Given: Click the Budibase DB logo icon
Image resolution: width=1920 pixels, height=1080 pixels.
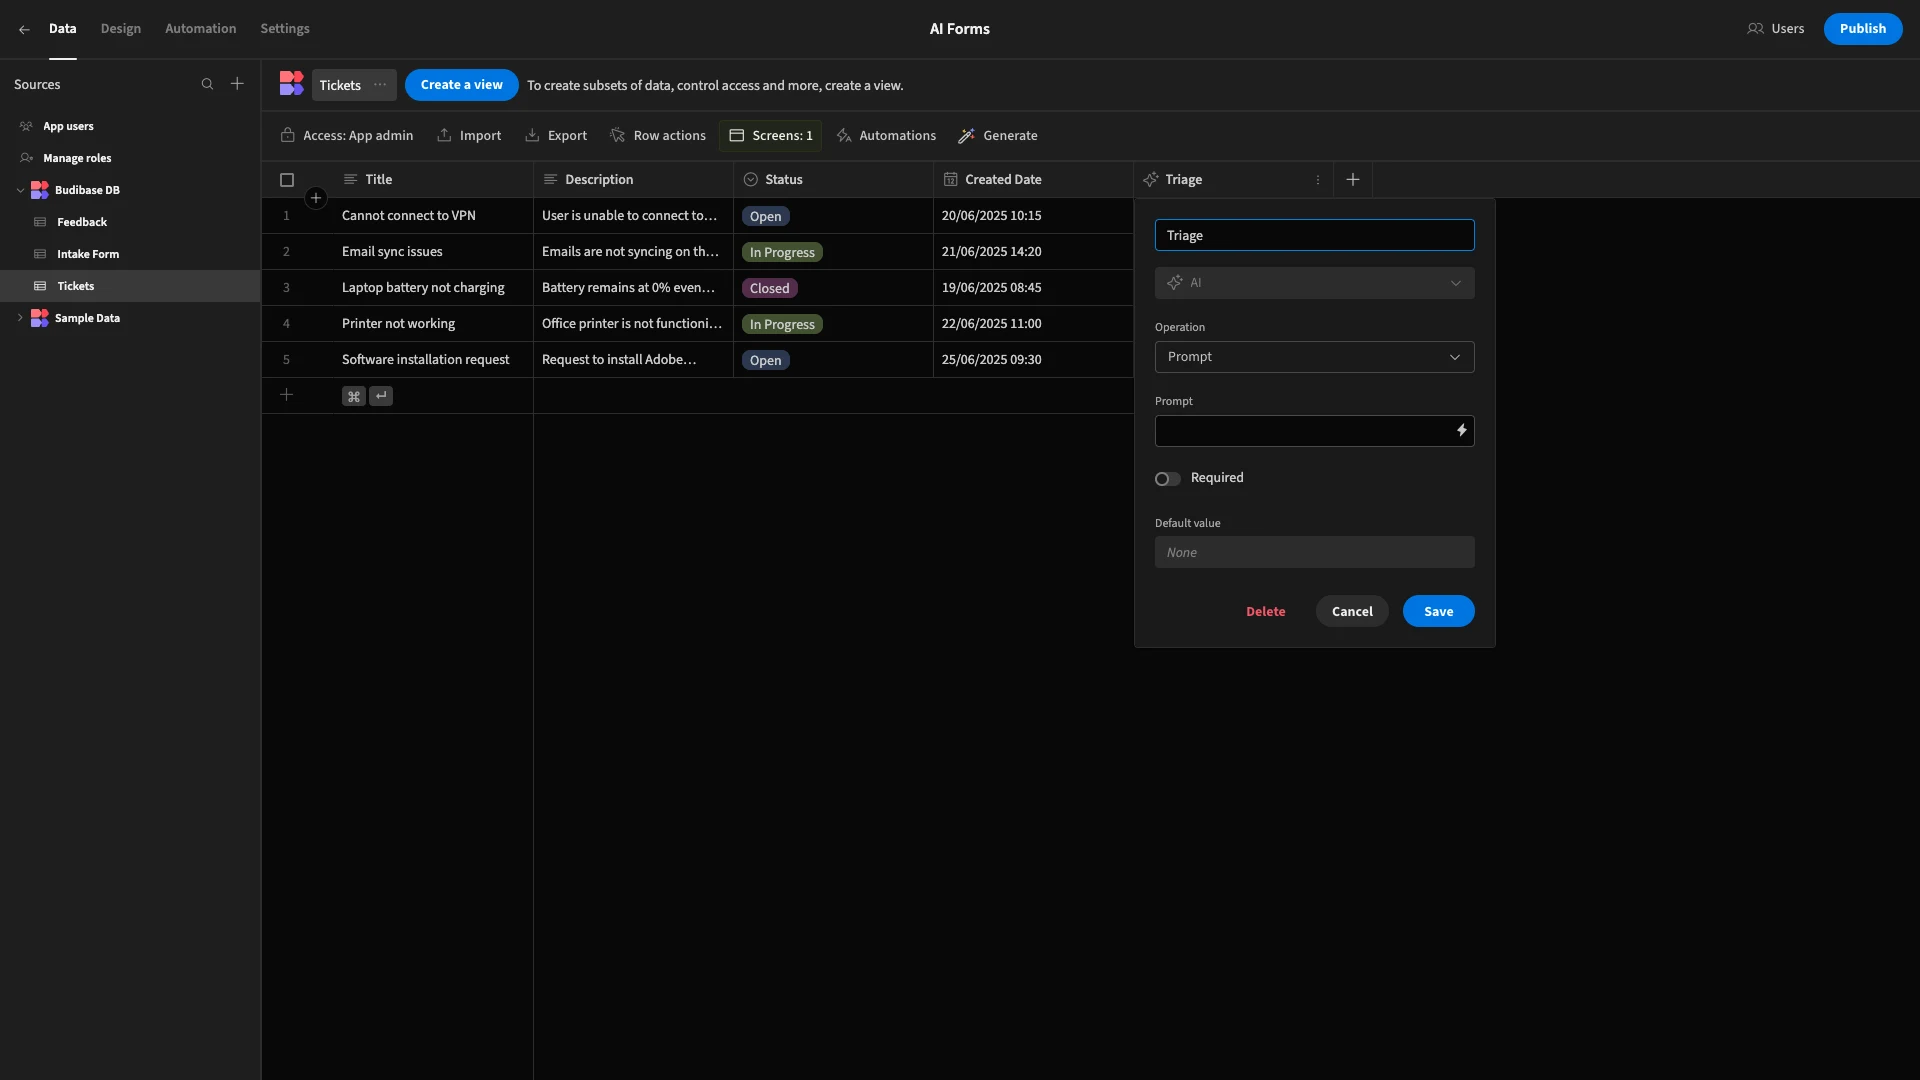Looking at the screenshot, I should (x=40, y=190).
